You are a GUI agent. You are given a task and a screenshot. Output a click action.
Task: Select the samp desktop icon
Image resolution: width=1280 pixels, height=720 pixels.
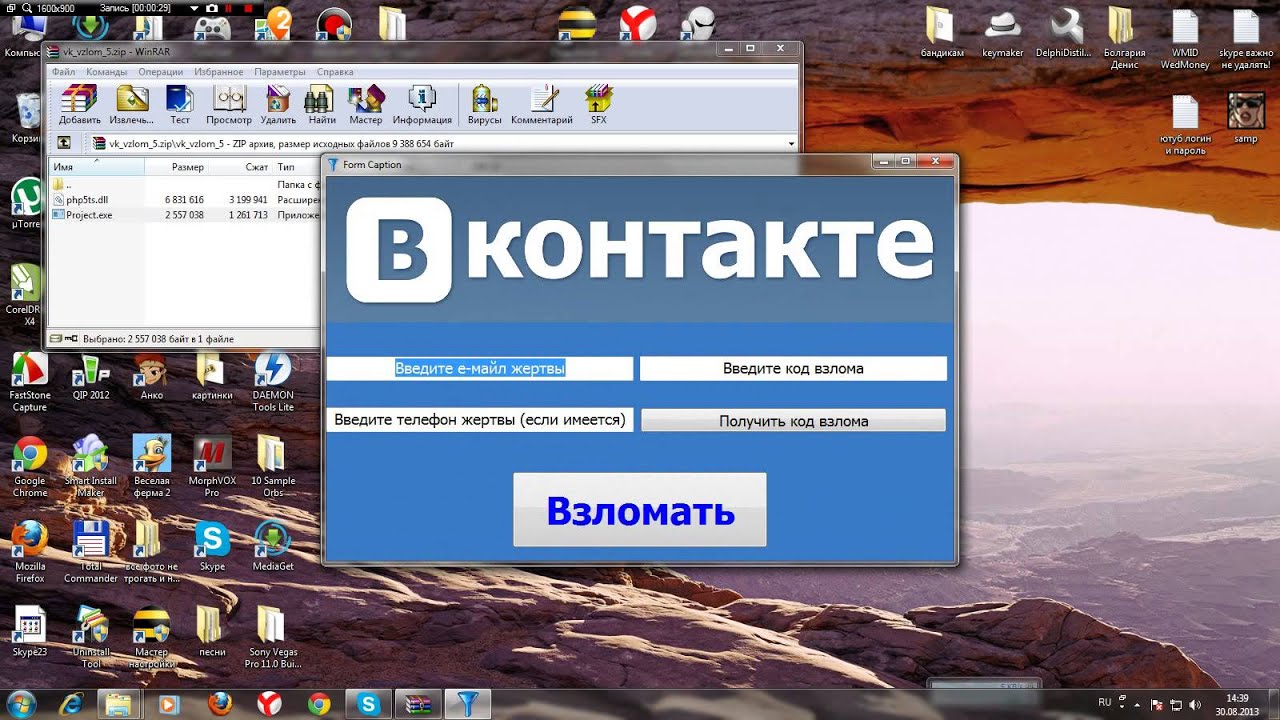[x=1246, y=119]
